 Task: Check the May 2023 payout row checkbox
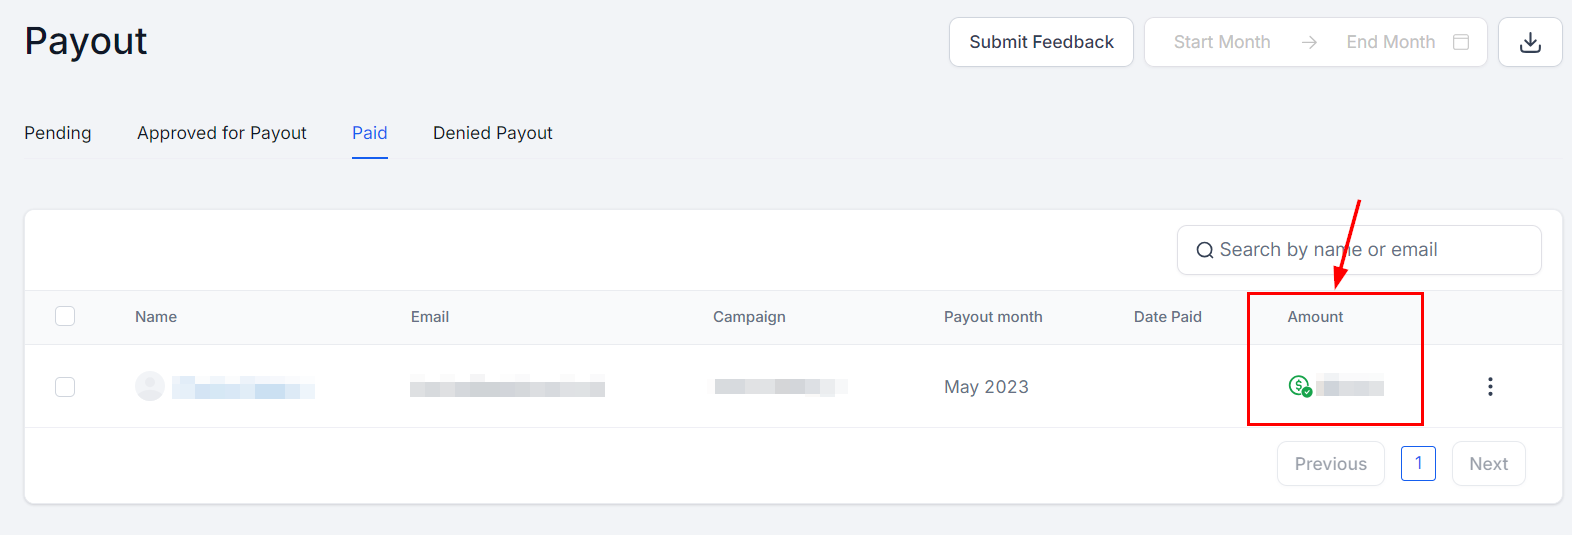[x=65, y=387]
